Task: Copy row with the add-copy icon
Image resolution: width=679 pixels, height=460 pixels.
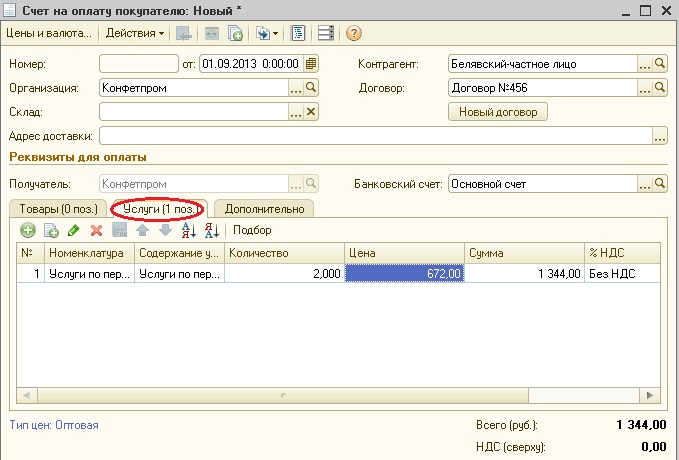Action: pos(51,230)
